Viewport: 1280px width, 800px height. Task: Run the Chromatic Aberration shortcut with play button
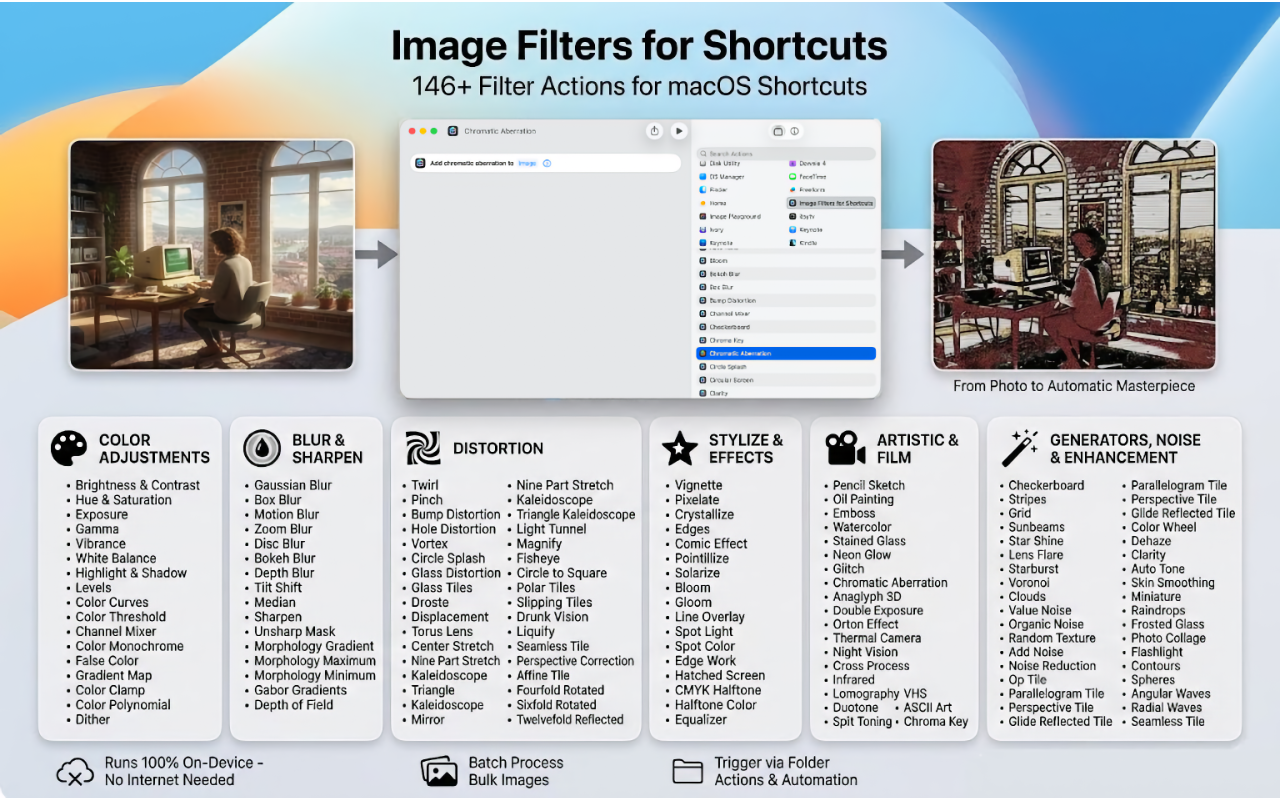[679, 131]
